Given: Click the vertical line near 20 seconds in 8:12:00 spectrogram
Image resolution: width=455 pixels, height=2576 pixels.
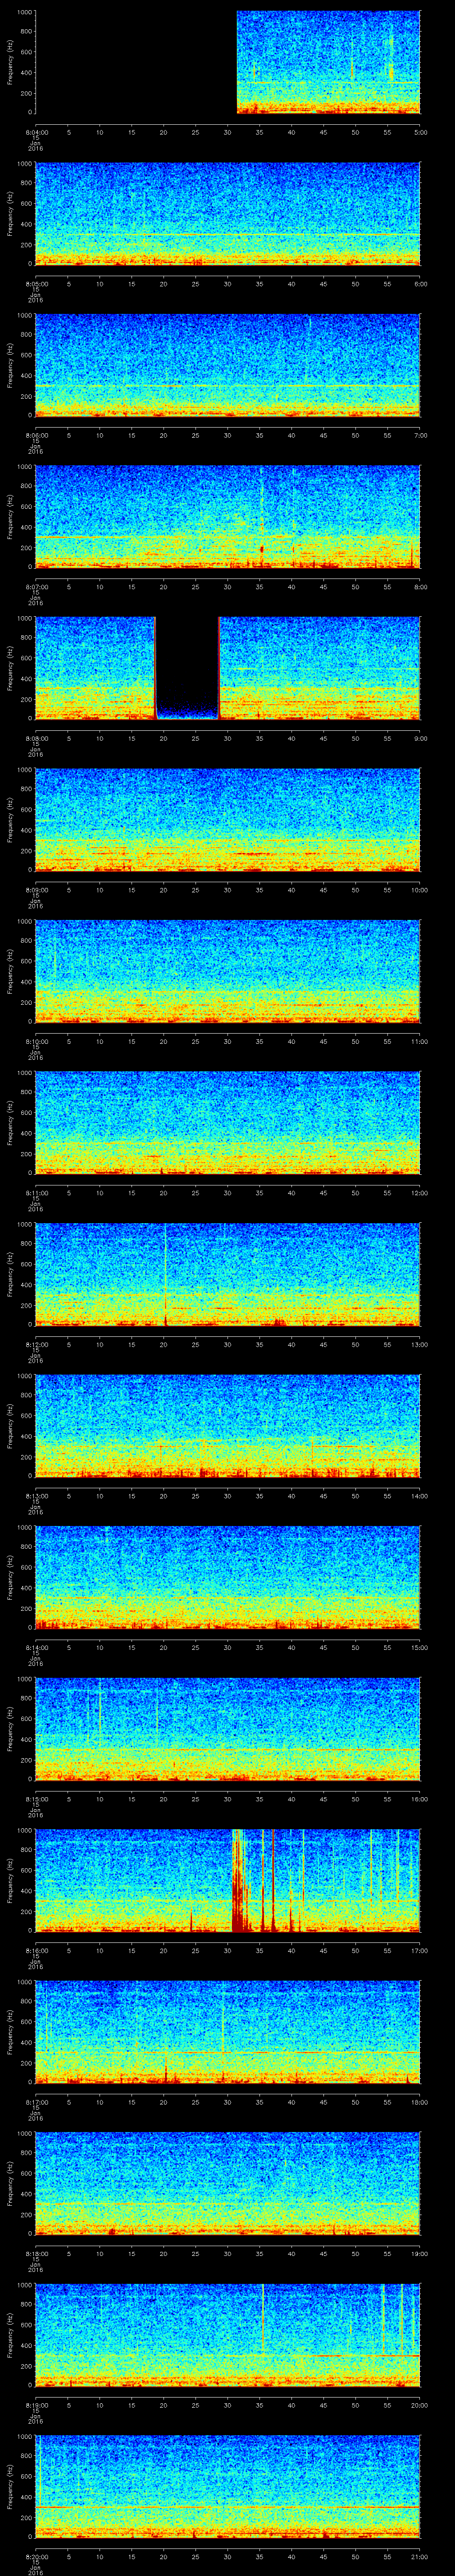Looking at the screenshot, I should [x=165, y=1270].
